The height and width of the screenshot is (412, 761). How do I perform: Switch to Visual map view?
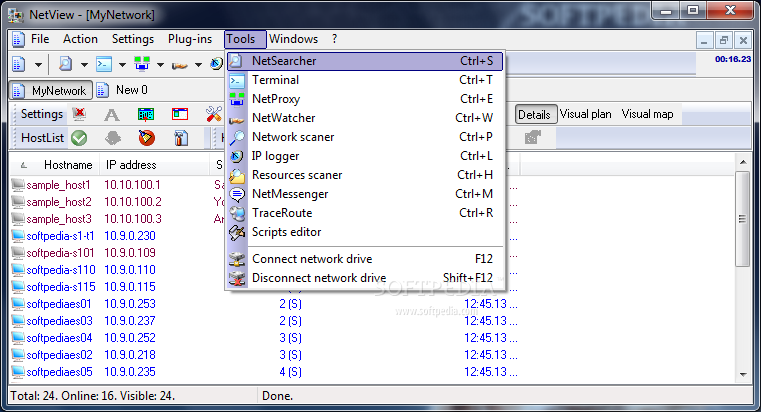647,114
